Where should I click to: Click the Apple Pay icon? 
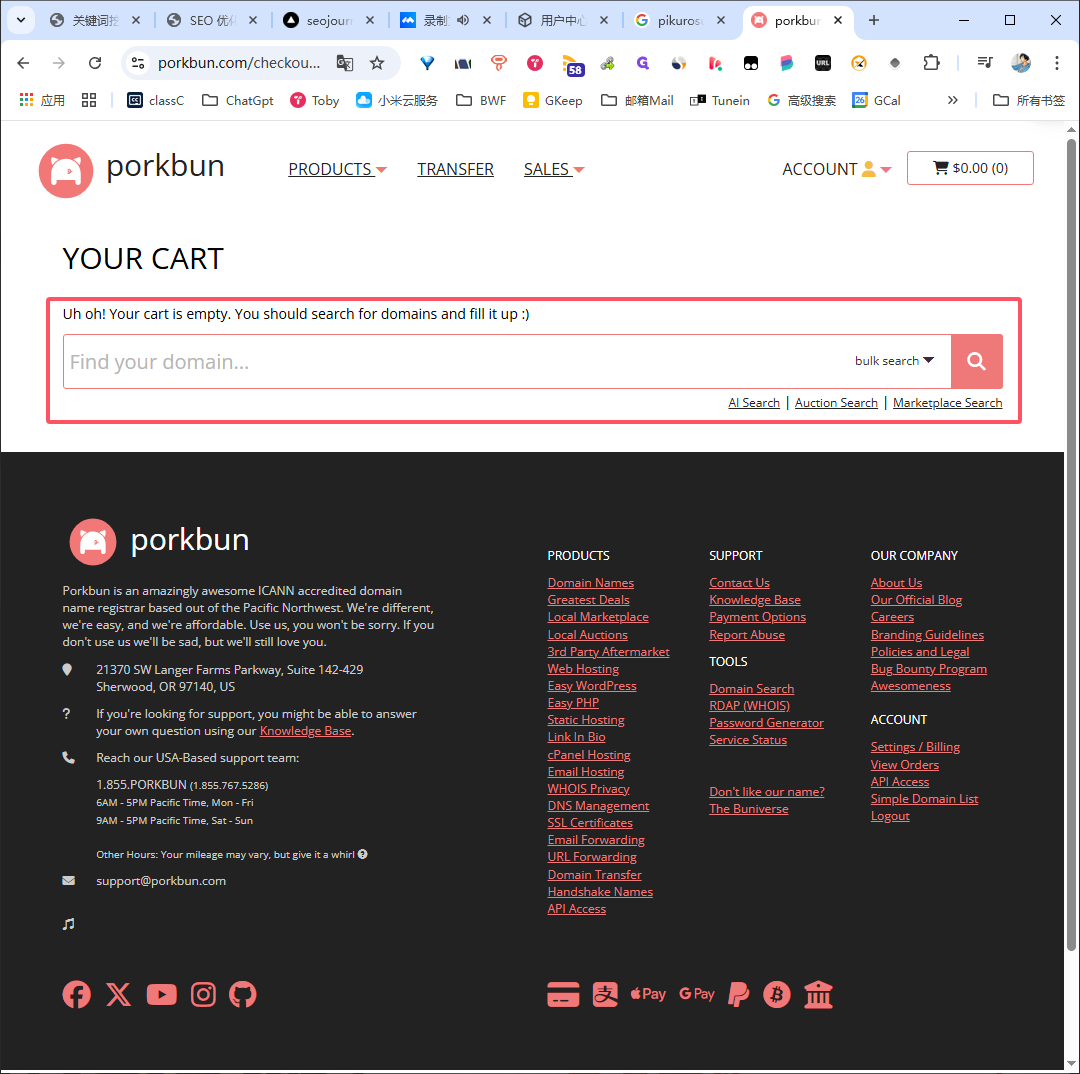tap(648, 994)
